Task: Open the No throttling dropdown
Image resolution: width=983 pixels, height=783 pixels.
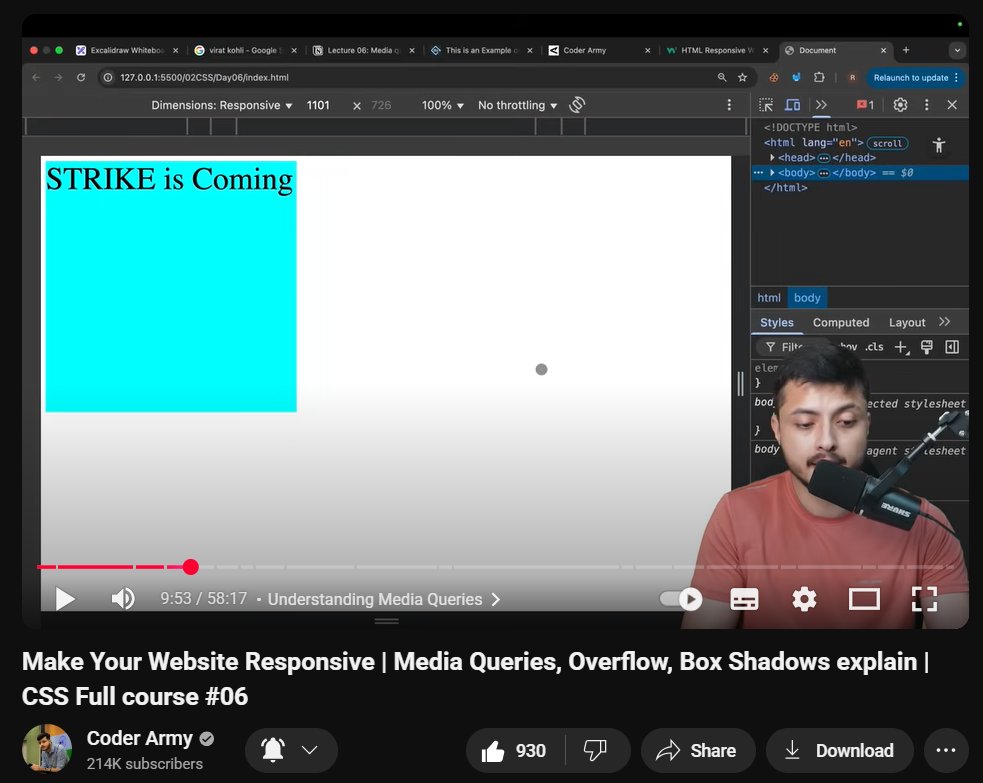Action: coord(517,105)
